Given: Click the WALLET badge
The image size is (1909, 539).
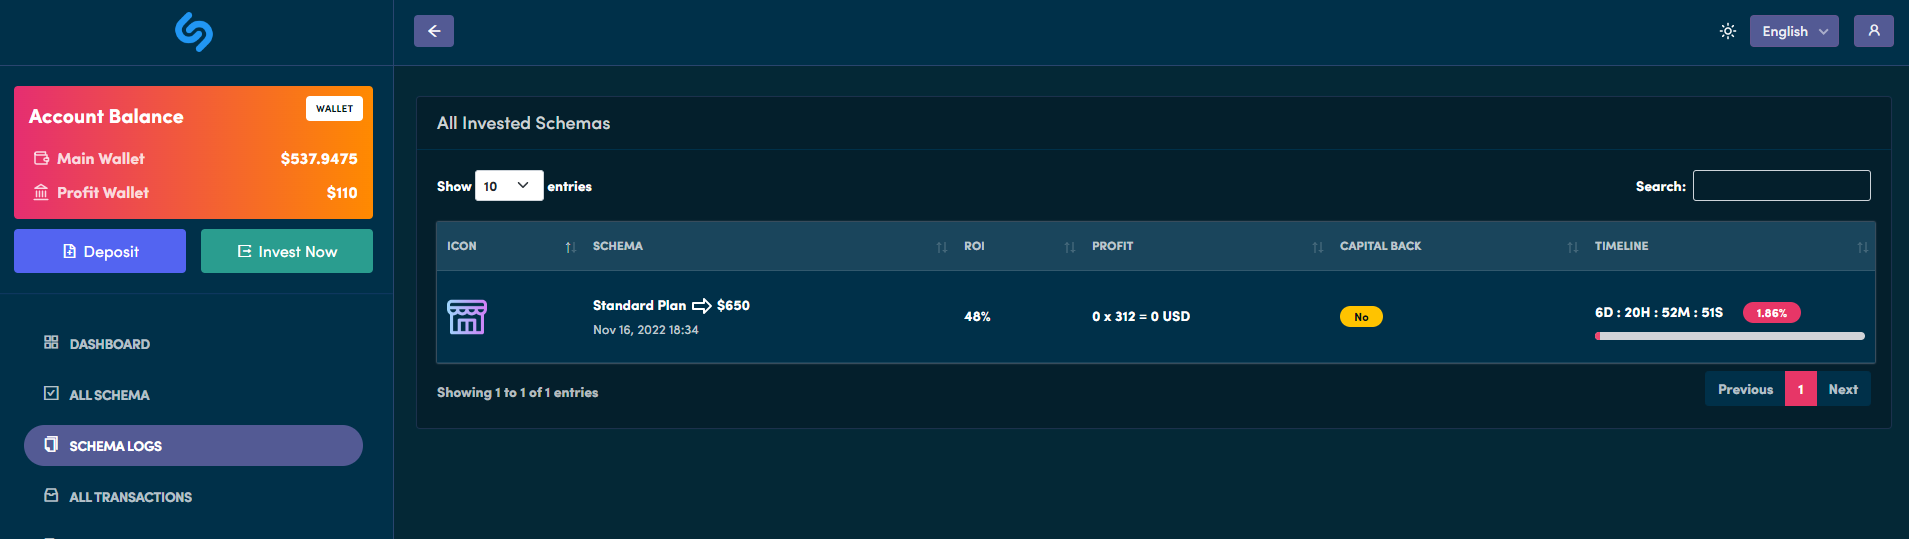Looking at the screenshot, I should (334, 108).
